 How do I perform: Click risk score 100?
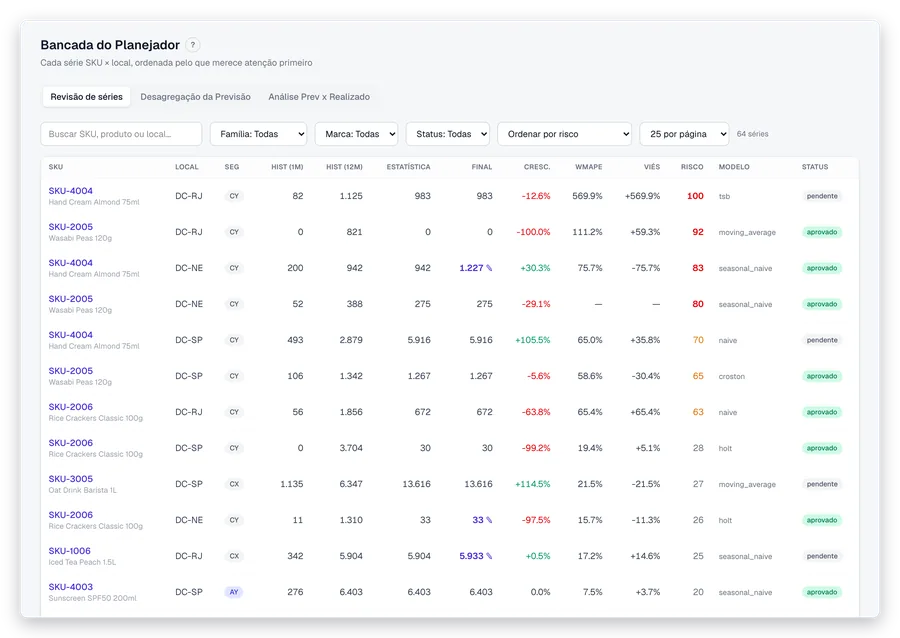coord(695,196)
